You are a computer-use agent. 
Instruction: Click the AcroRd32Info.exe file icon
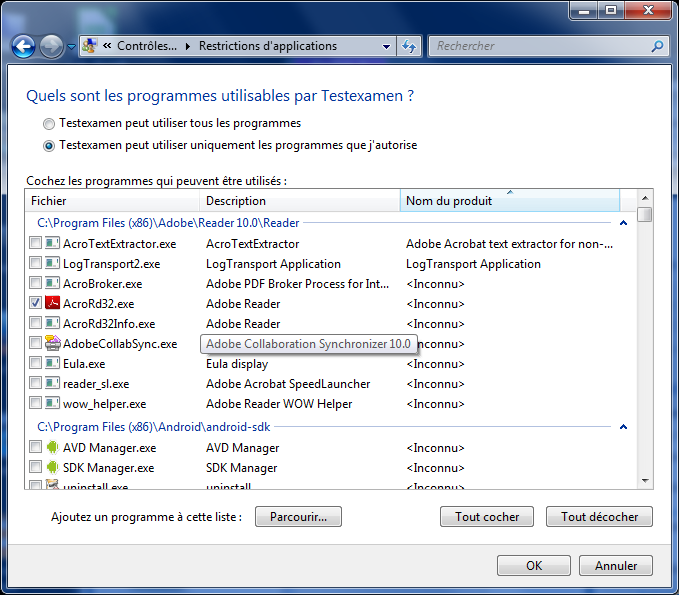pos(52,323)
